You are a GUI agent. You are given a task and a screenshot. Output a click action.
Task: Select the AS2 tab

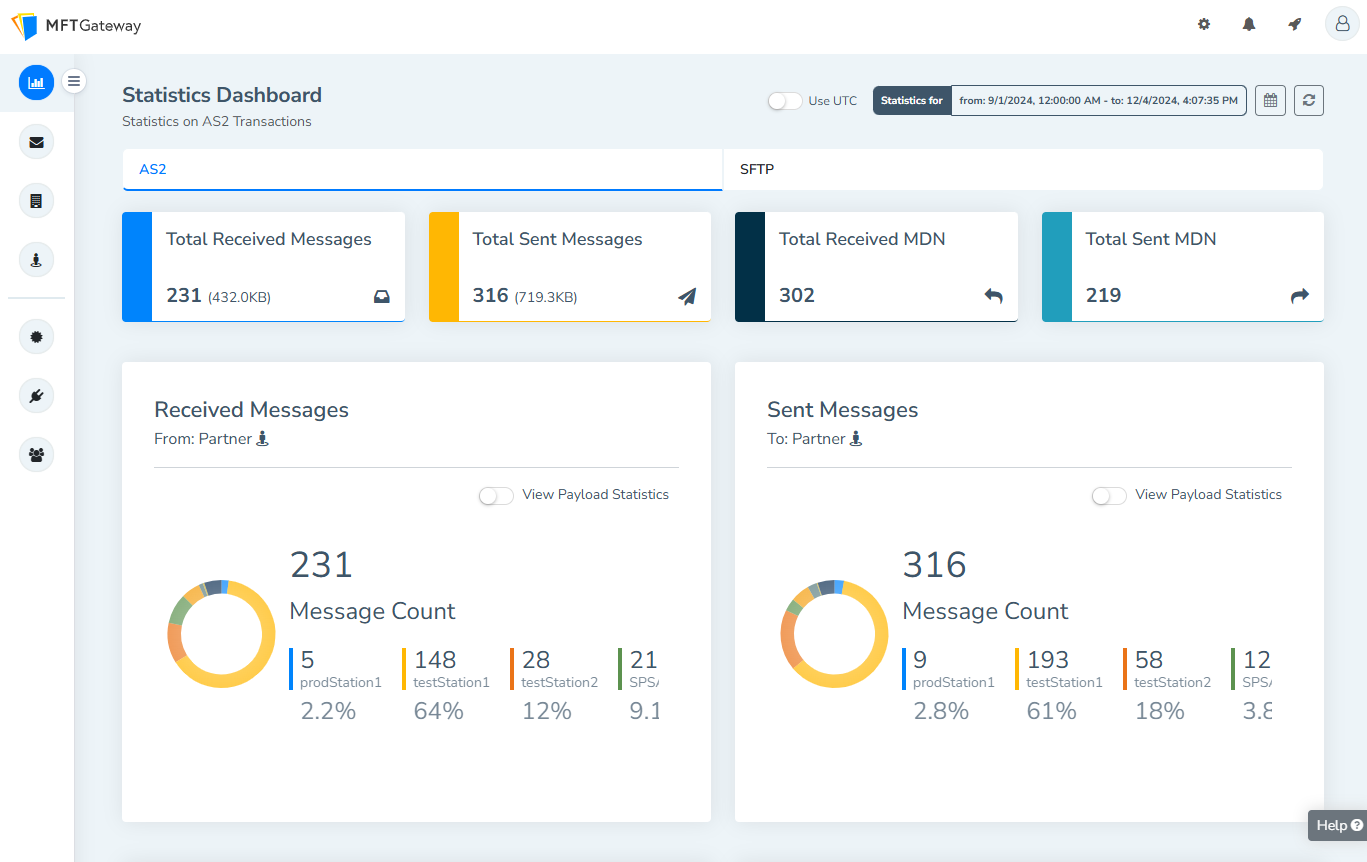[x=422, y=170]
